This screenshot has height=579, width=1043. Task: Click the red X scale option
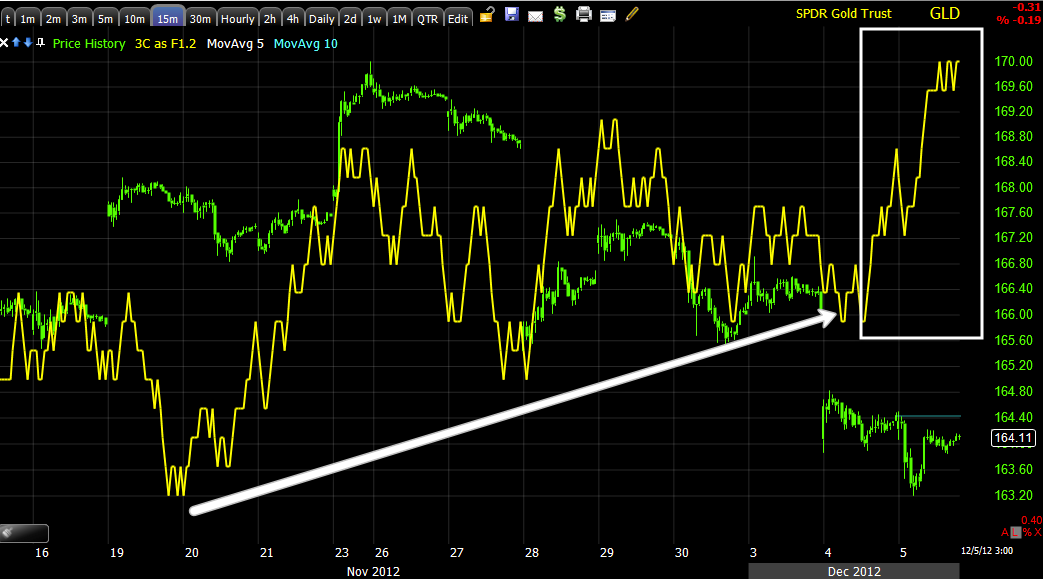point(1037,532)
